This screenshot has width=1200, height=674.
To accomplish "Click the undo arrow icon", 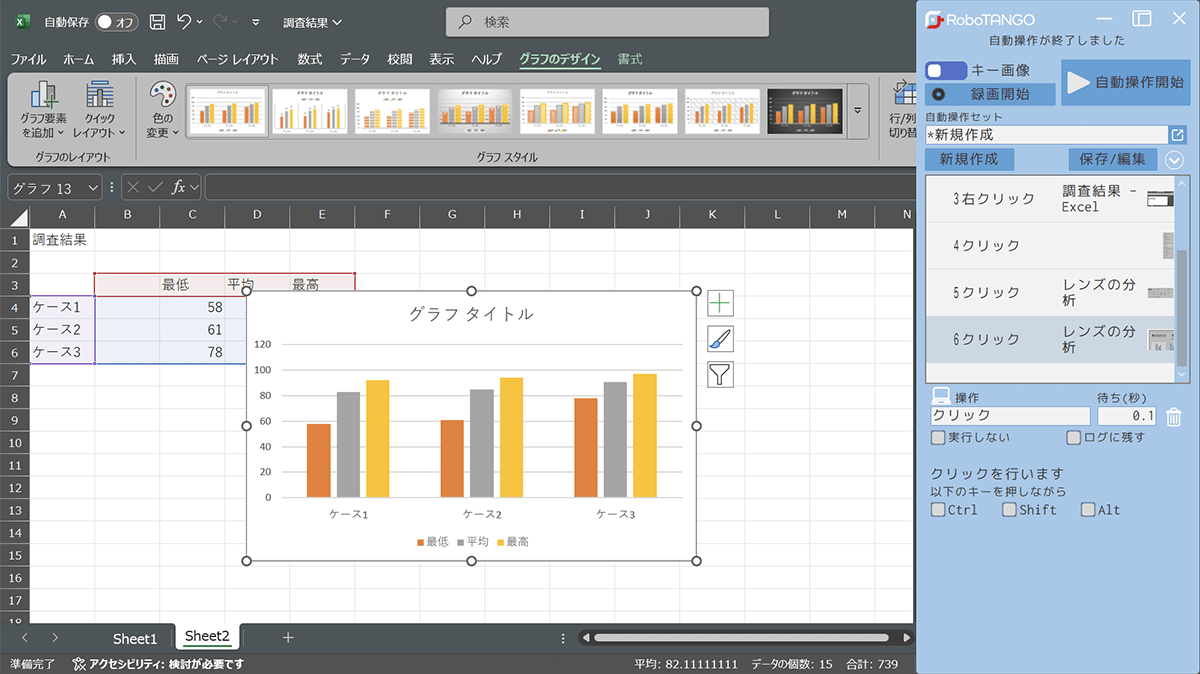I will click(x=184, y=22).
